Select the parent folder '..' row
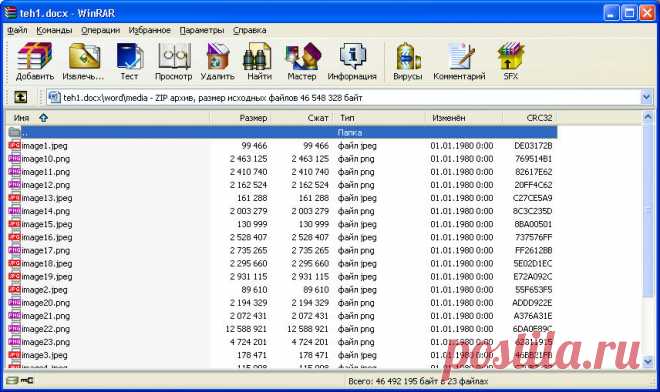 click(x=282, y=132)
